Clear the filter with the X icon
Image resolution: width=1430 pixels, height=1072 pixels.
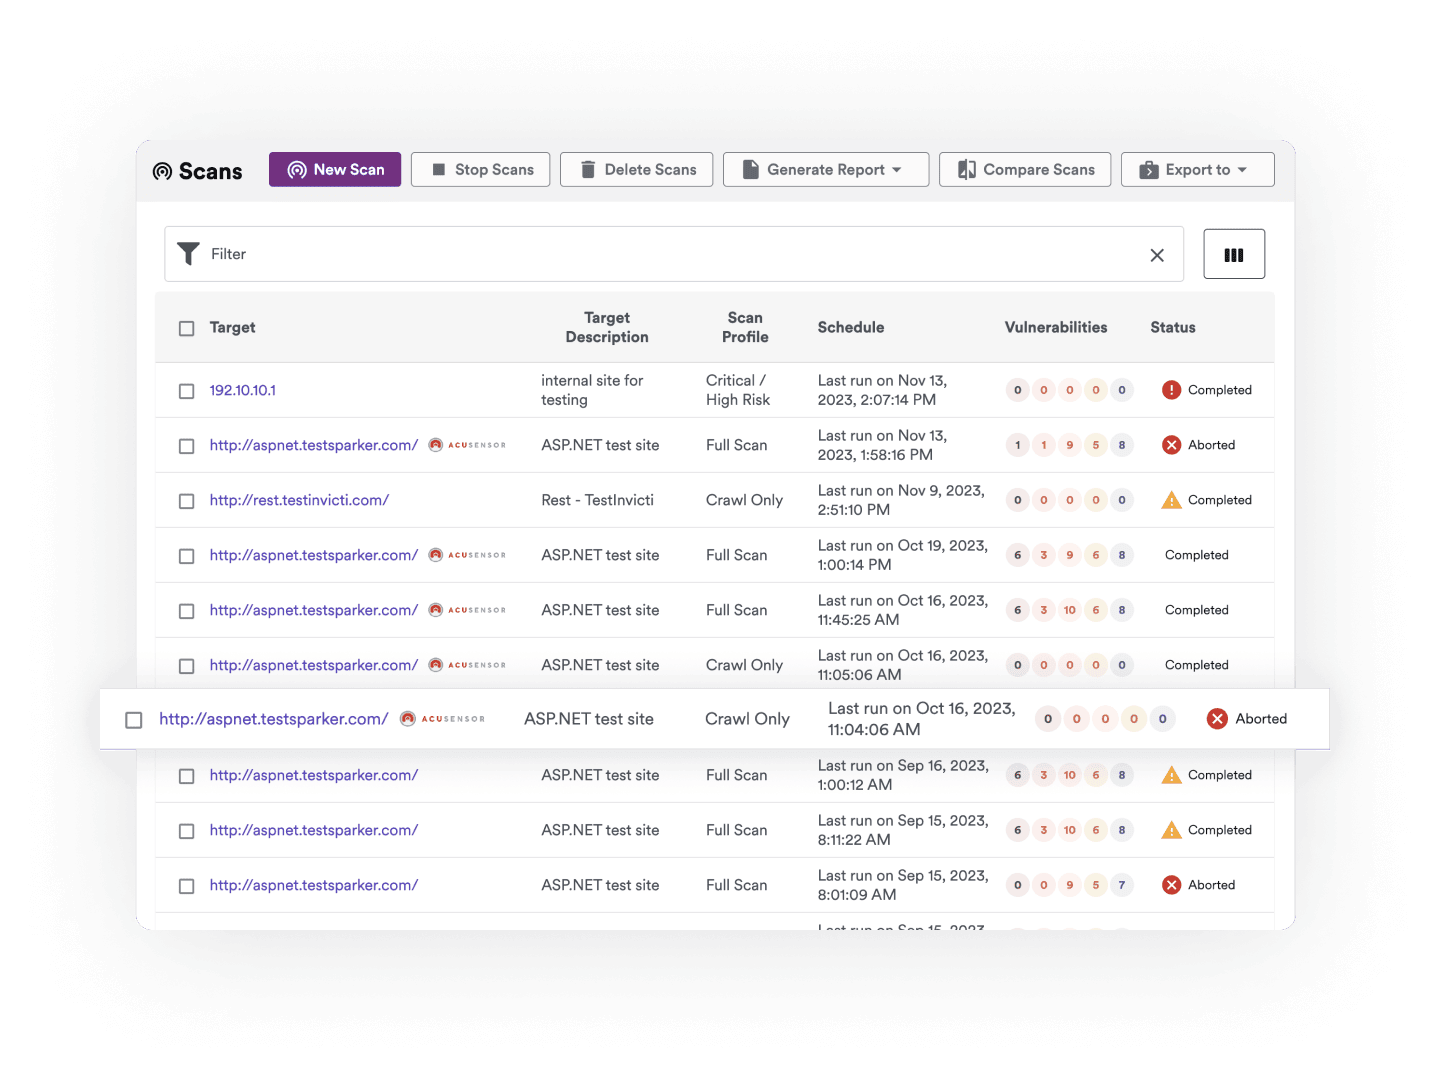pos(1156,255)
